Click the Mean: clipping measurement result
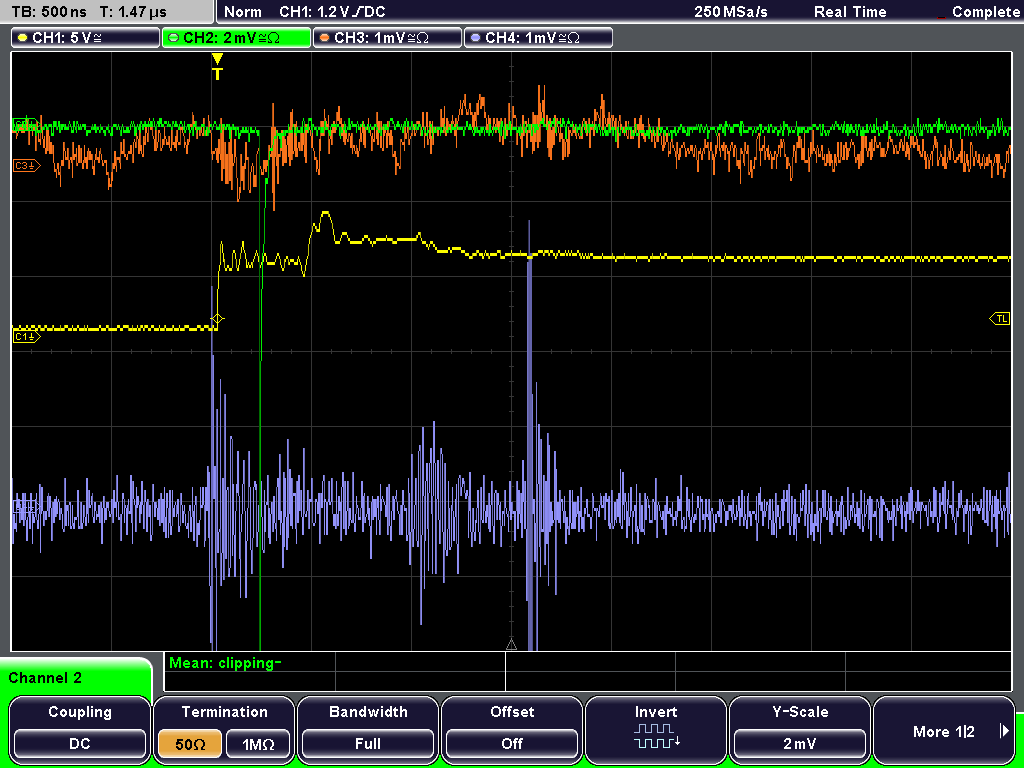The image size is (1024, 768). [225, 663]
